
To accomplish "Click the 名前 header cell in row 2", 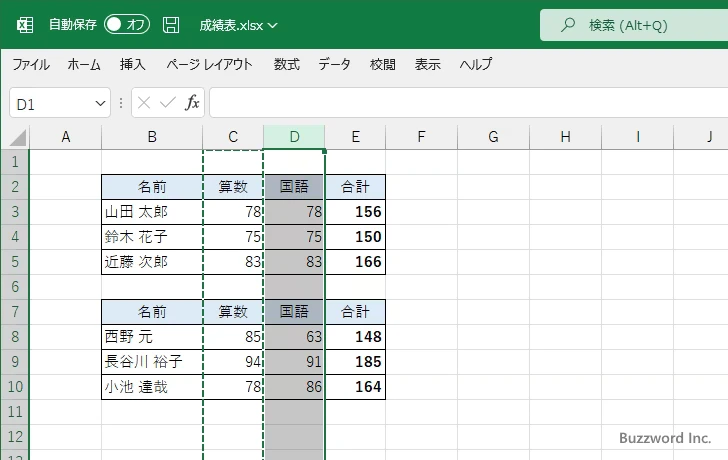I will pos(152,187).
